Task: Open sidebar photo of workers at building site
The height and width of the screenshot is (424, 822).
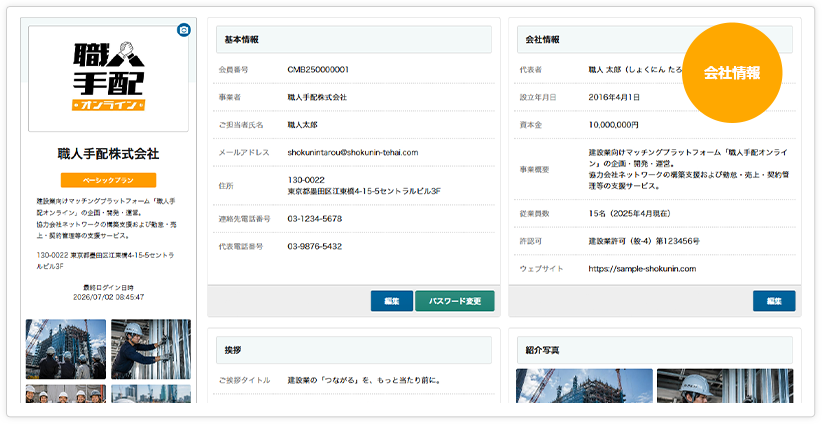Action: [x=66, y=349]
